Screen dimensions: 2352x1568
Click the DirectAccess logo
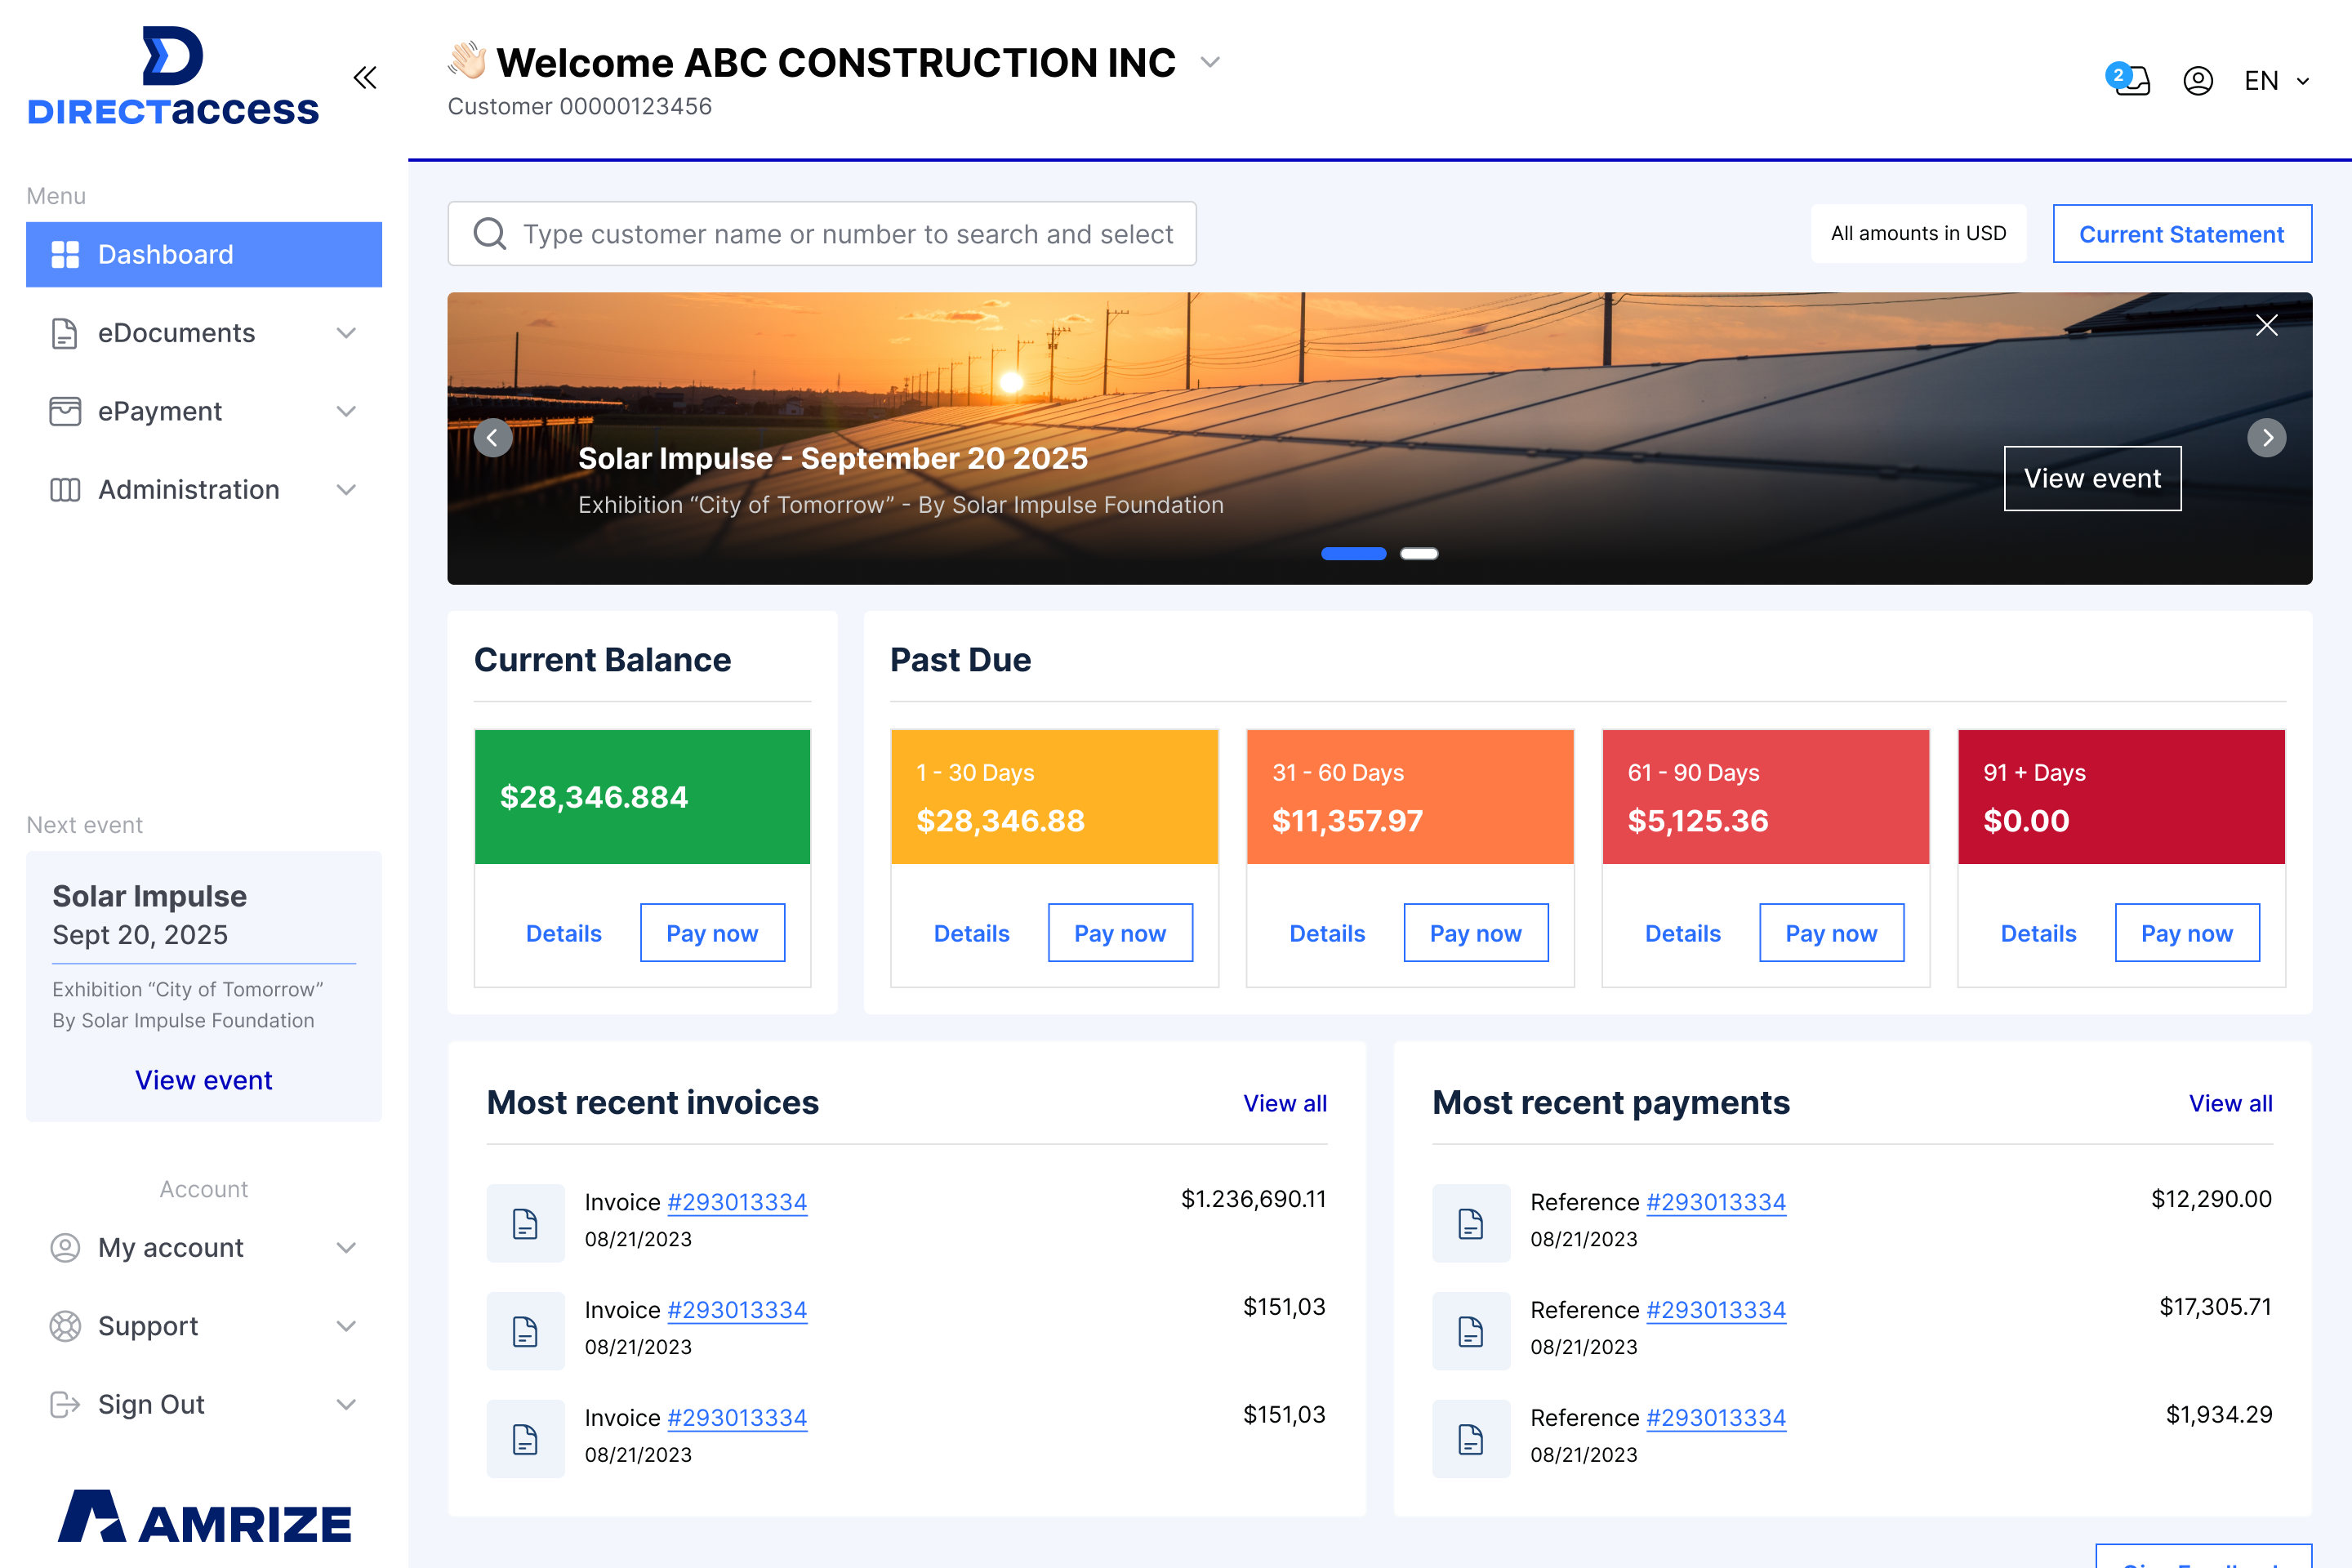pos(173,76)
